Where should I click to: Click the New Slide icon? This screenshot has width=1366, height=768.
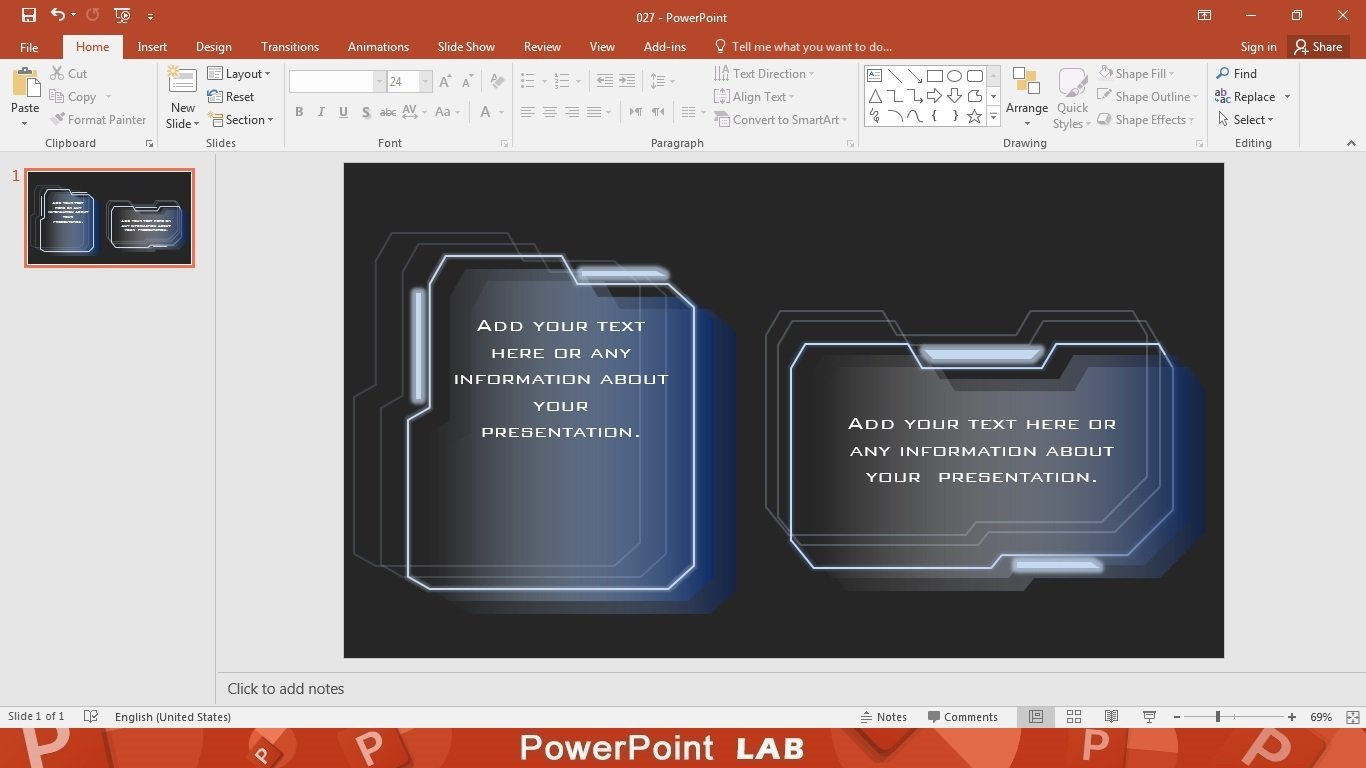pos(182,85)
